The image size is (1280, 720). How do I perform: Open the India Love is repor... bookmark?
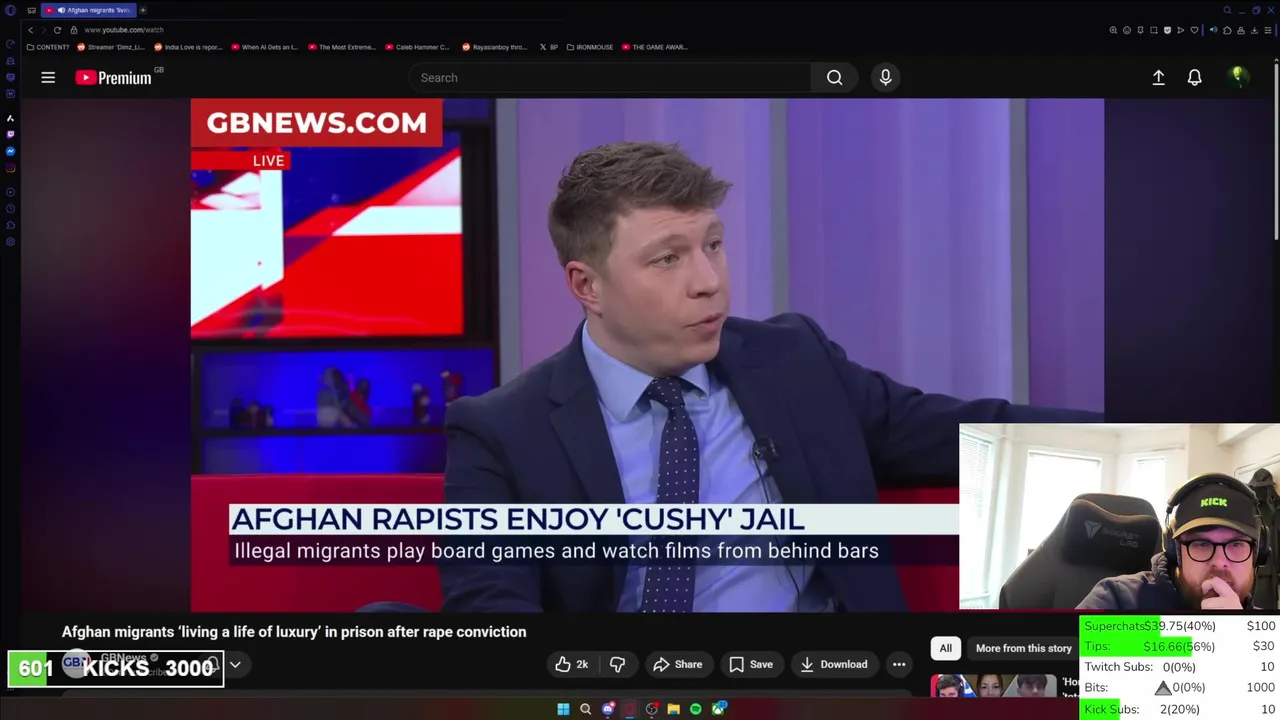pos(188,47)
